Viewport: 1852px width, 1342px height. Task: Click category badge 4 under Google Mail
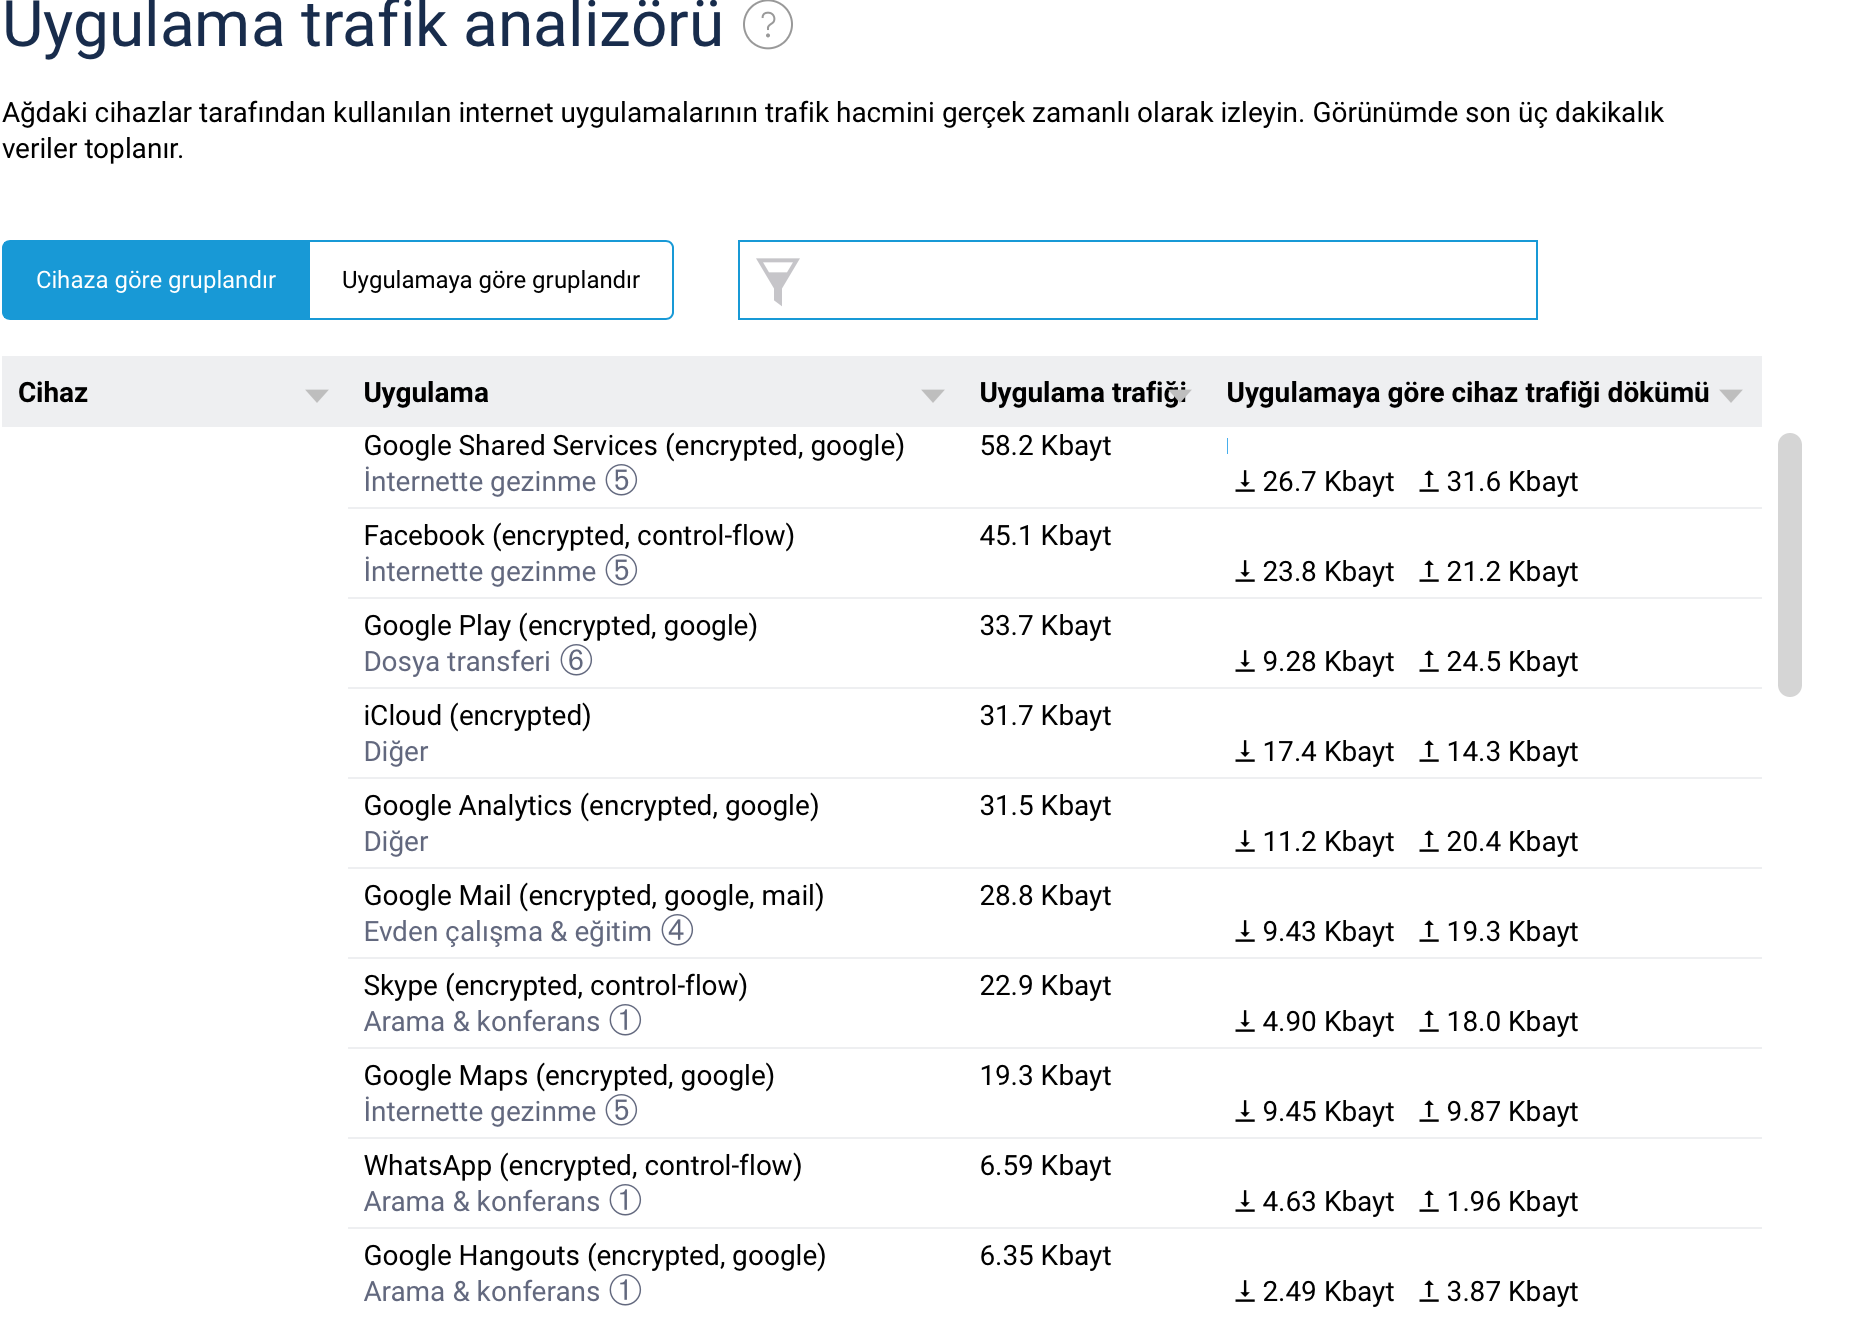coord(677,931)
